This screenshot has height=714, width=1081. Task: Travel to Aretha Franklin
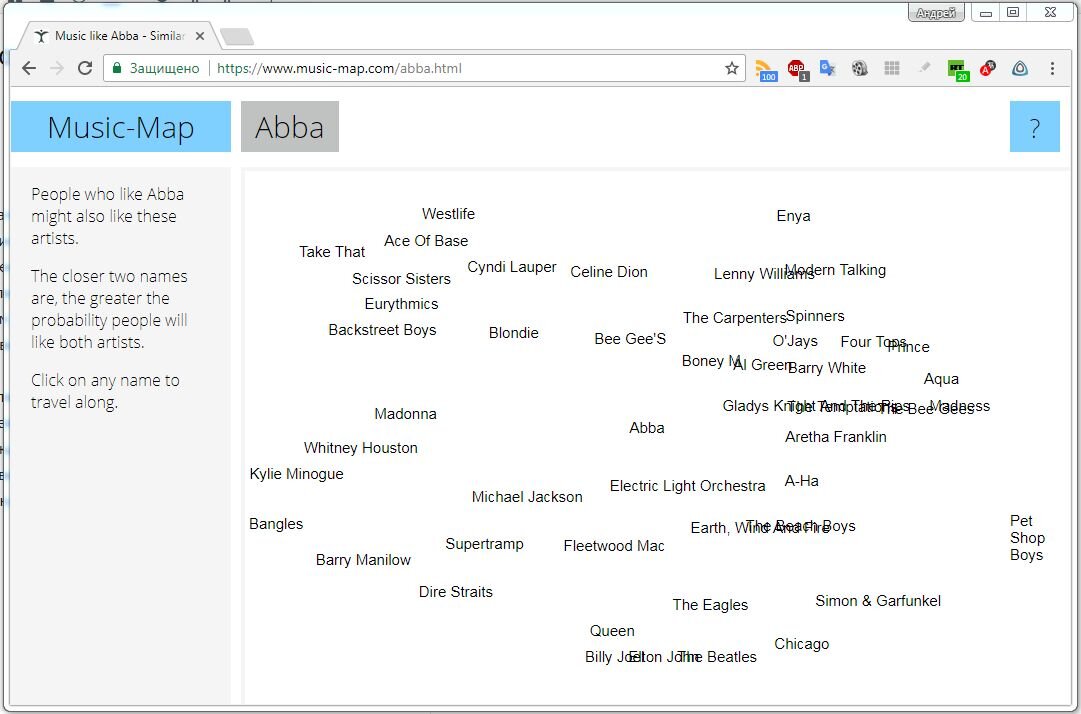tap(836, 436)
